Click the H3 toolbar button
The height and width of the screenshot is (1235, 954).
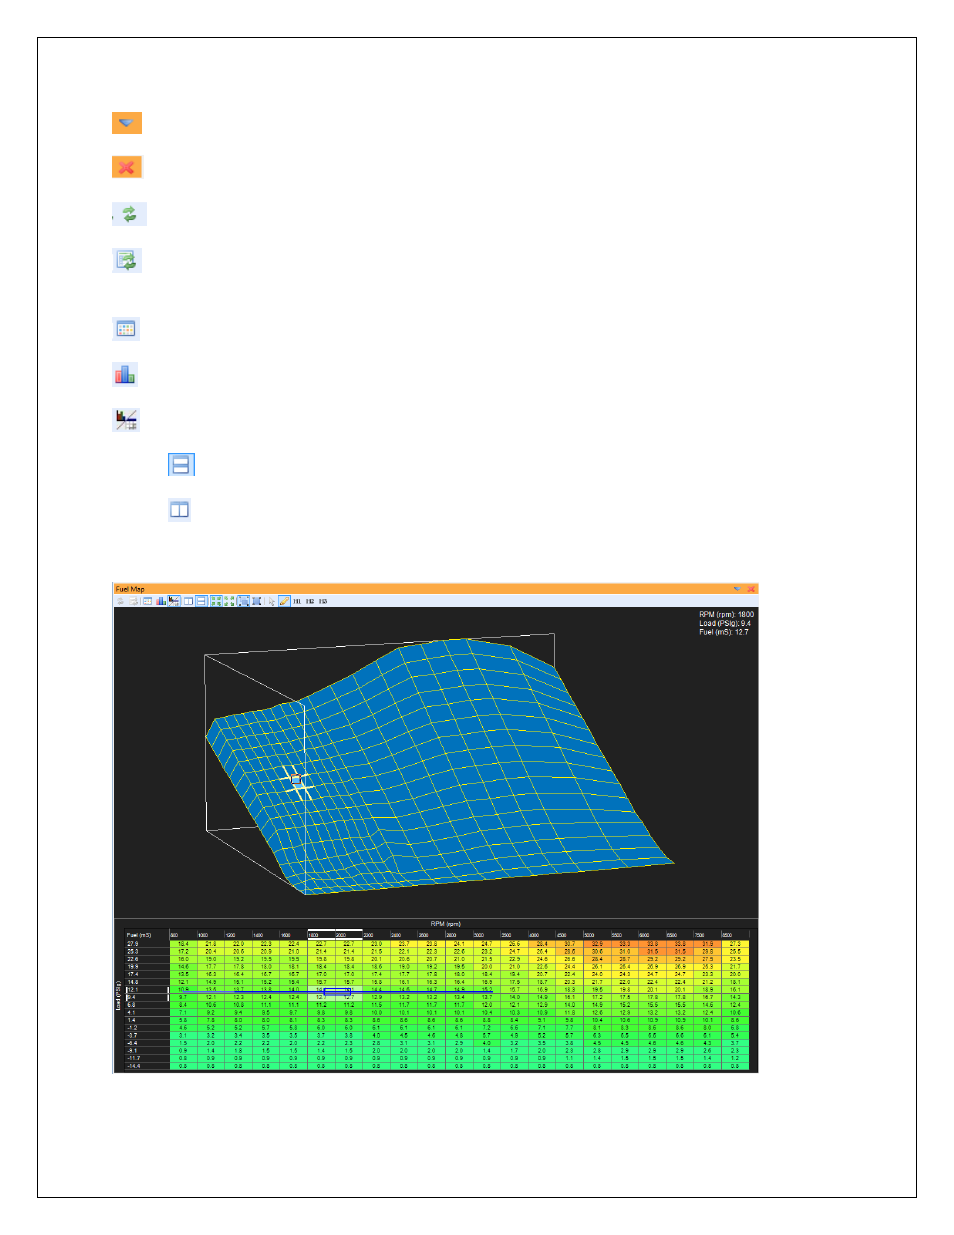(323, 601)
